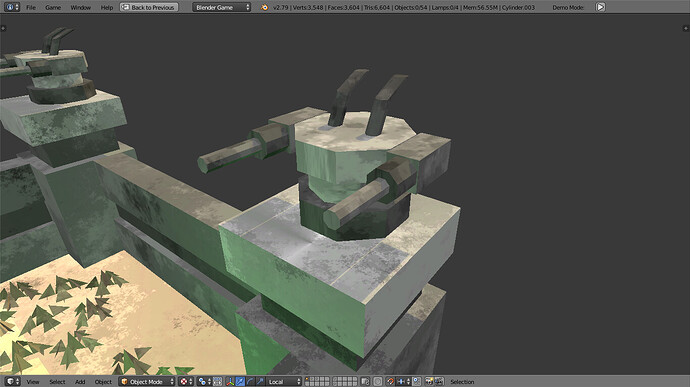Click the Tris:6,604 statistic text
The width and height of the screenshot is (690, 387).
(x=377, y=7)
